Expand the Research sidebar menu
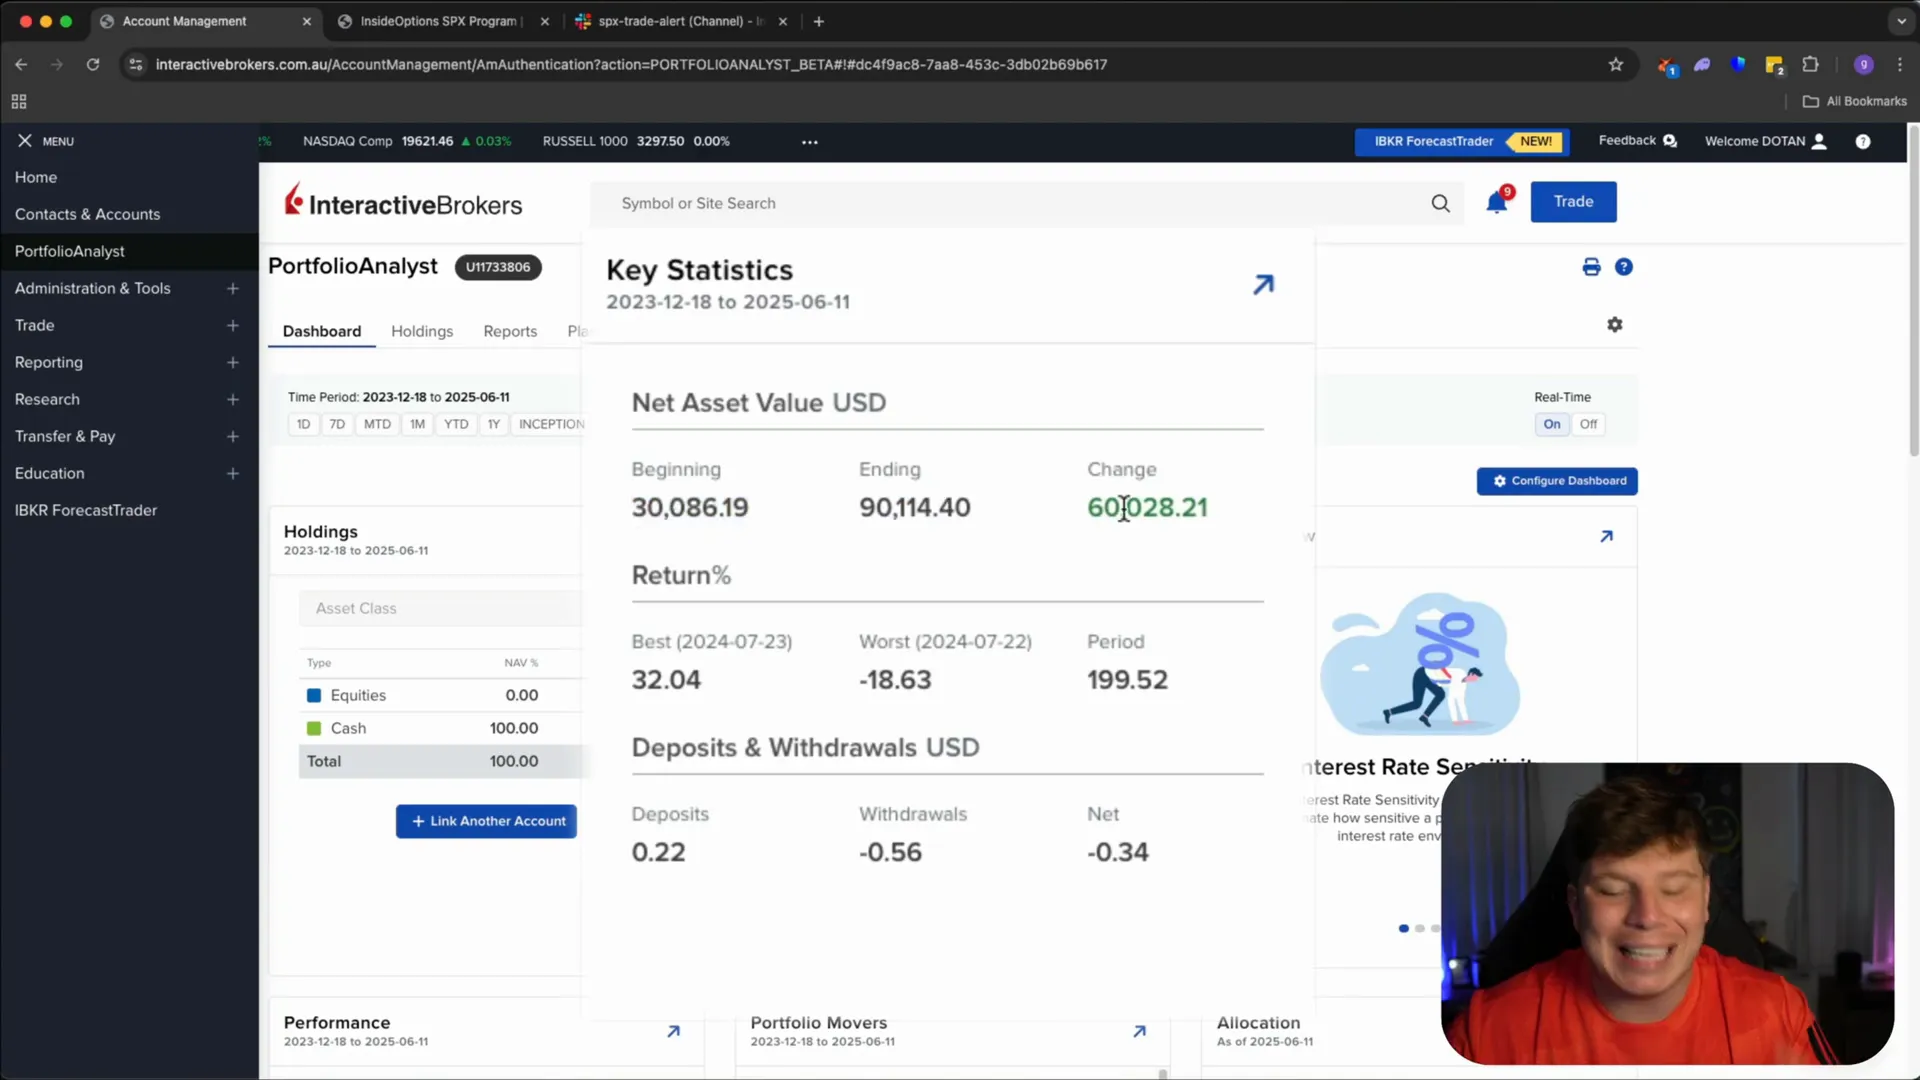The height and width of the screenshot is (1080, 1920). pyautogui.click(x=233, y=400)
